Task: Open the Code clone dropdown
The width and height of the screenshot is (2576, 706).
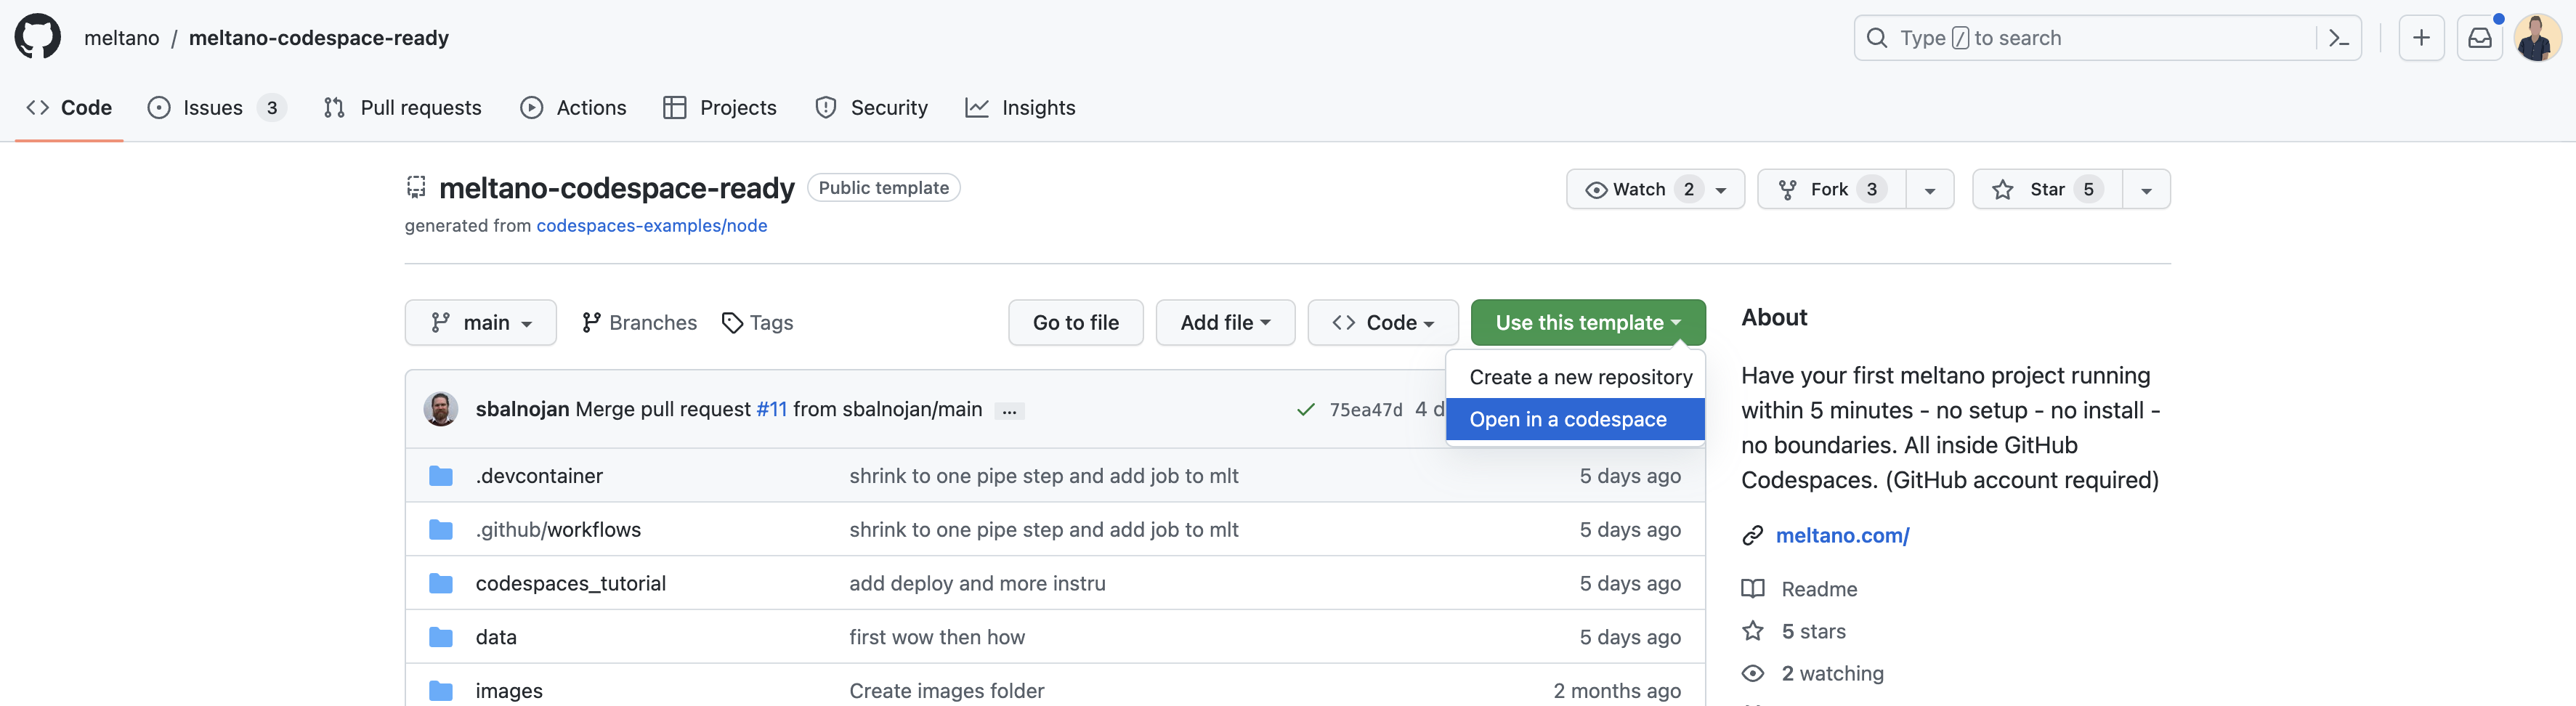Action: (x=1383, y=322)
